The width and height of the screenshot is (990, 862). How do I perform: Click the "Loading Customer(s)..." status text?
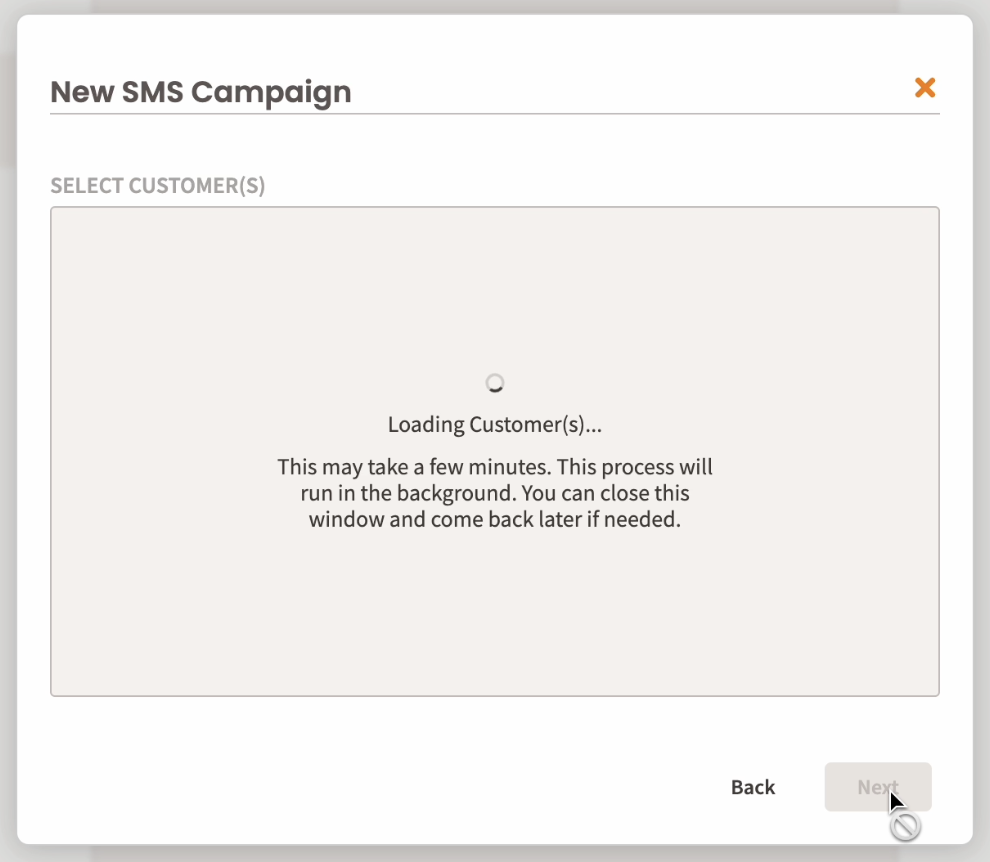(494, 425)
